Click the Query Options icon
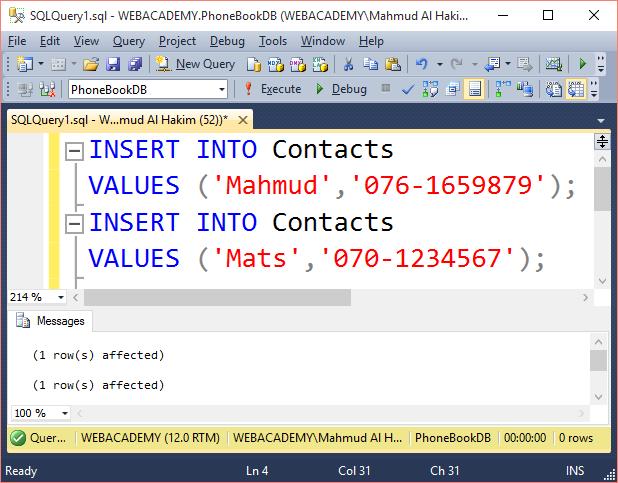Screen dimensions: 618x483 [x=452, y=90]
